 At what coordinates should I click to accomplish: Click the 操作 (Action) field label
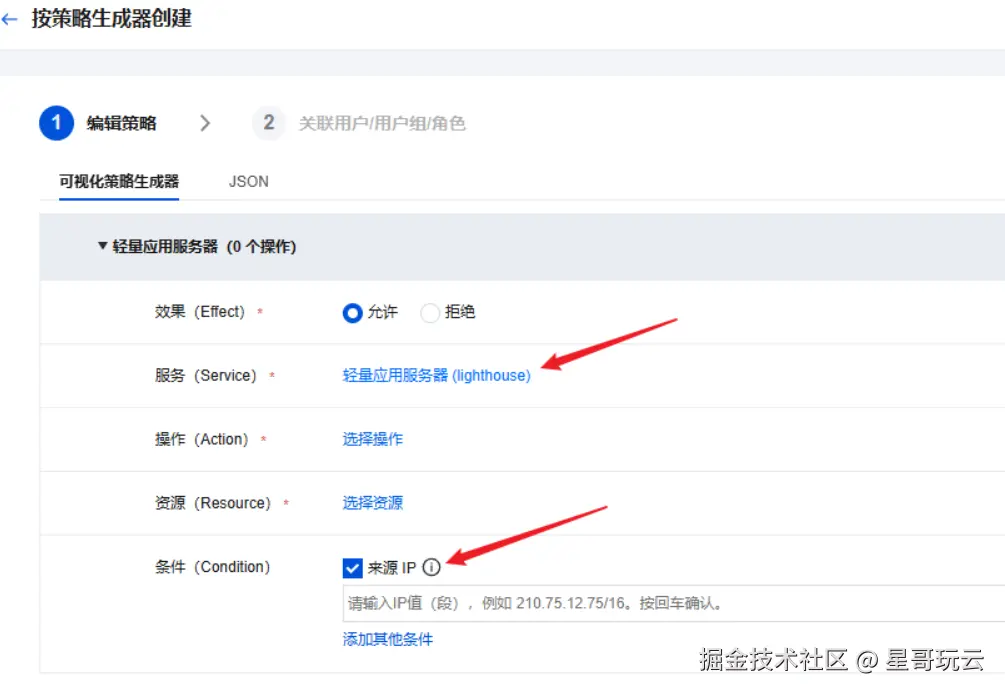[202, 439]
